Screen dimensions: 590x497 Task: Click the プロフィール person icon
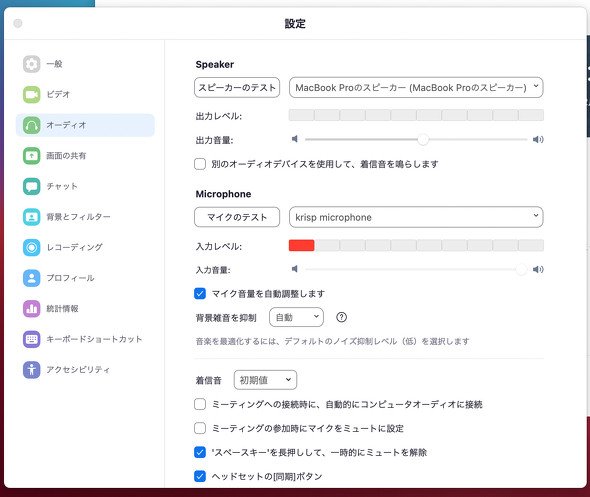32,278
